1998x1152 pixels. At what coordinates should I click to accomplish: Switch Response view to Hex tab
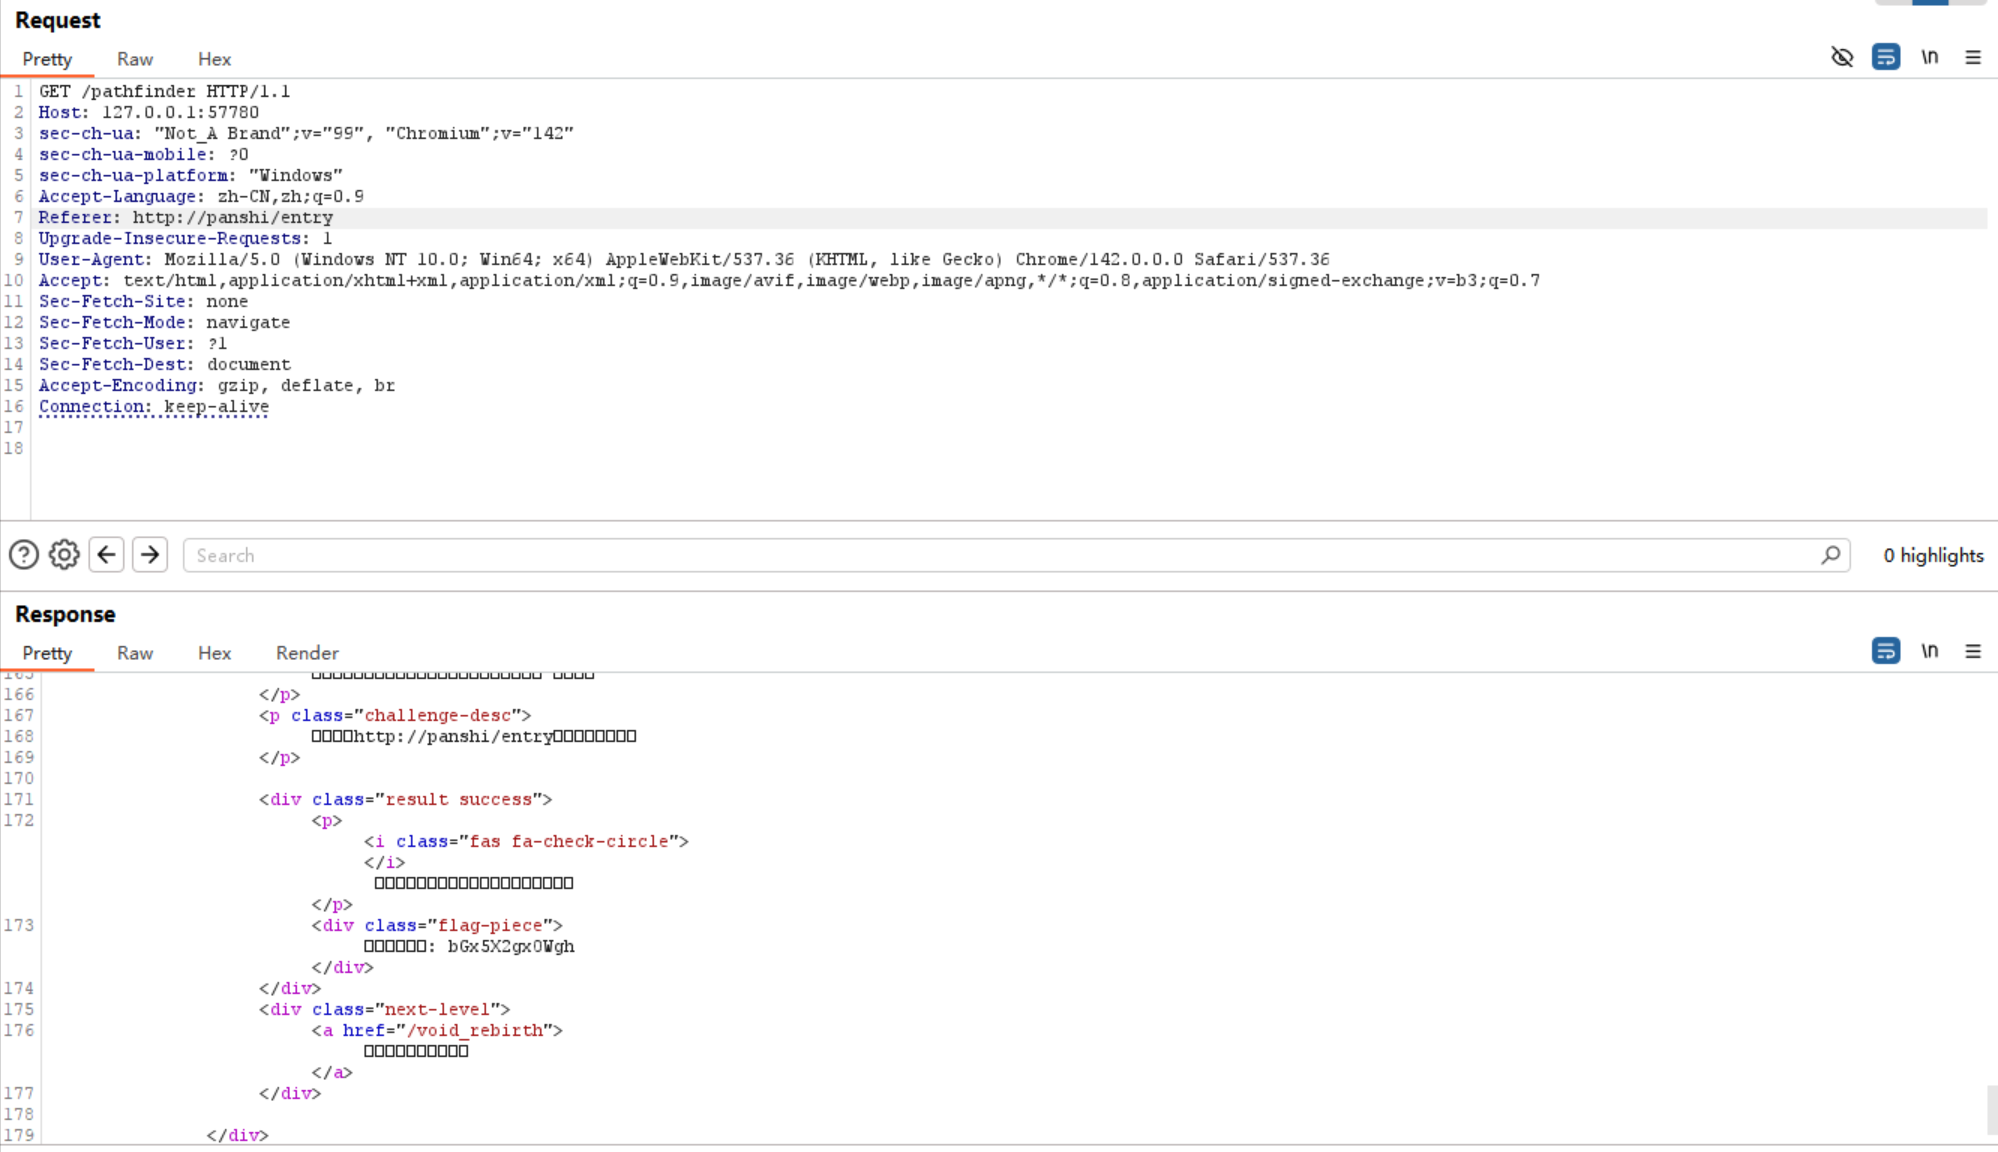pyautogui.click(x=214, y=653)
